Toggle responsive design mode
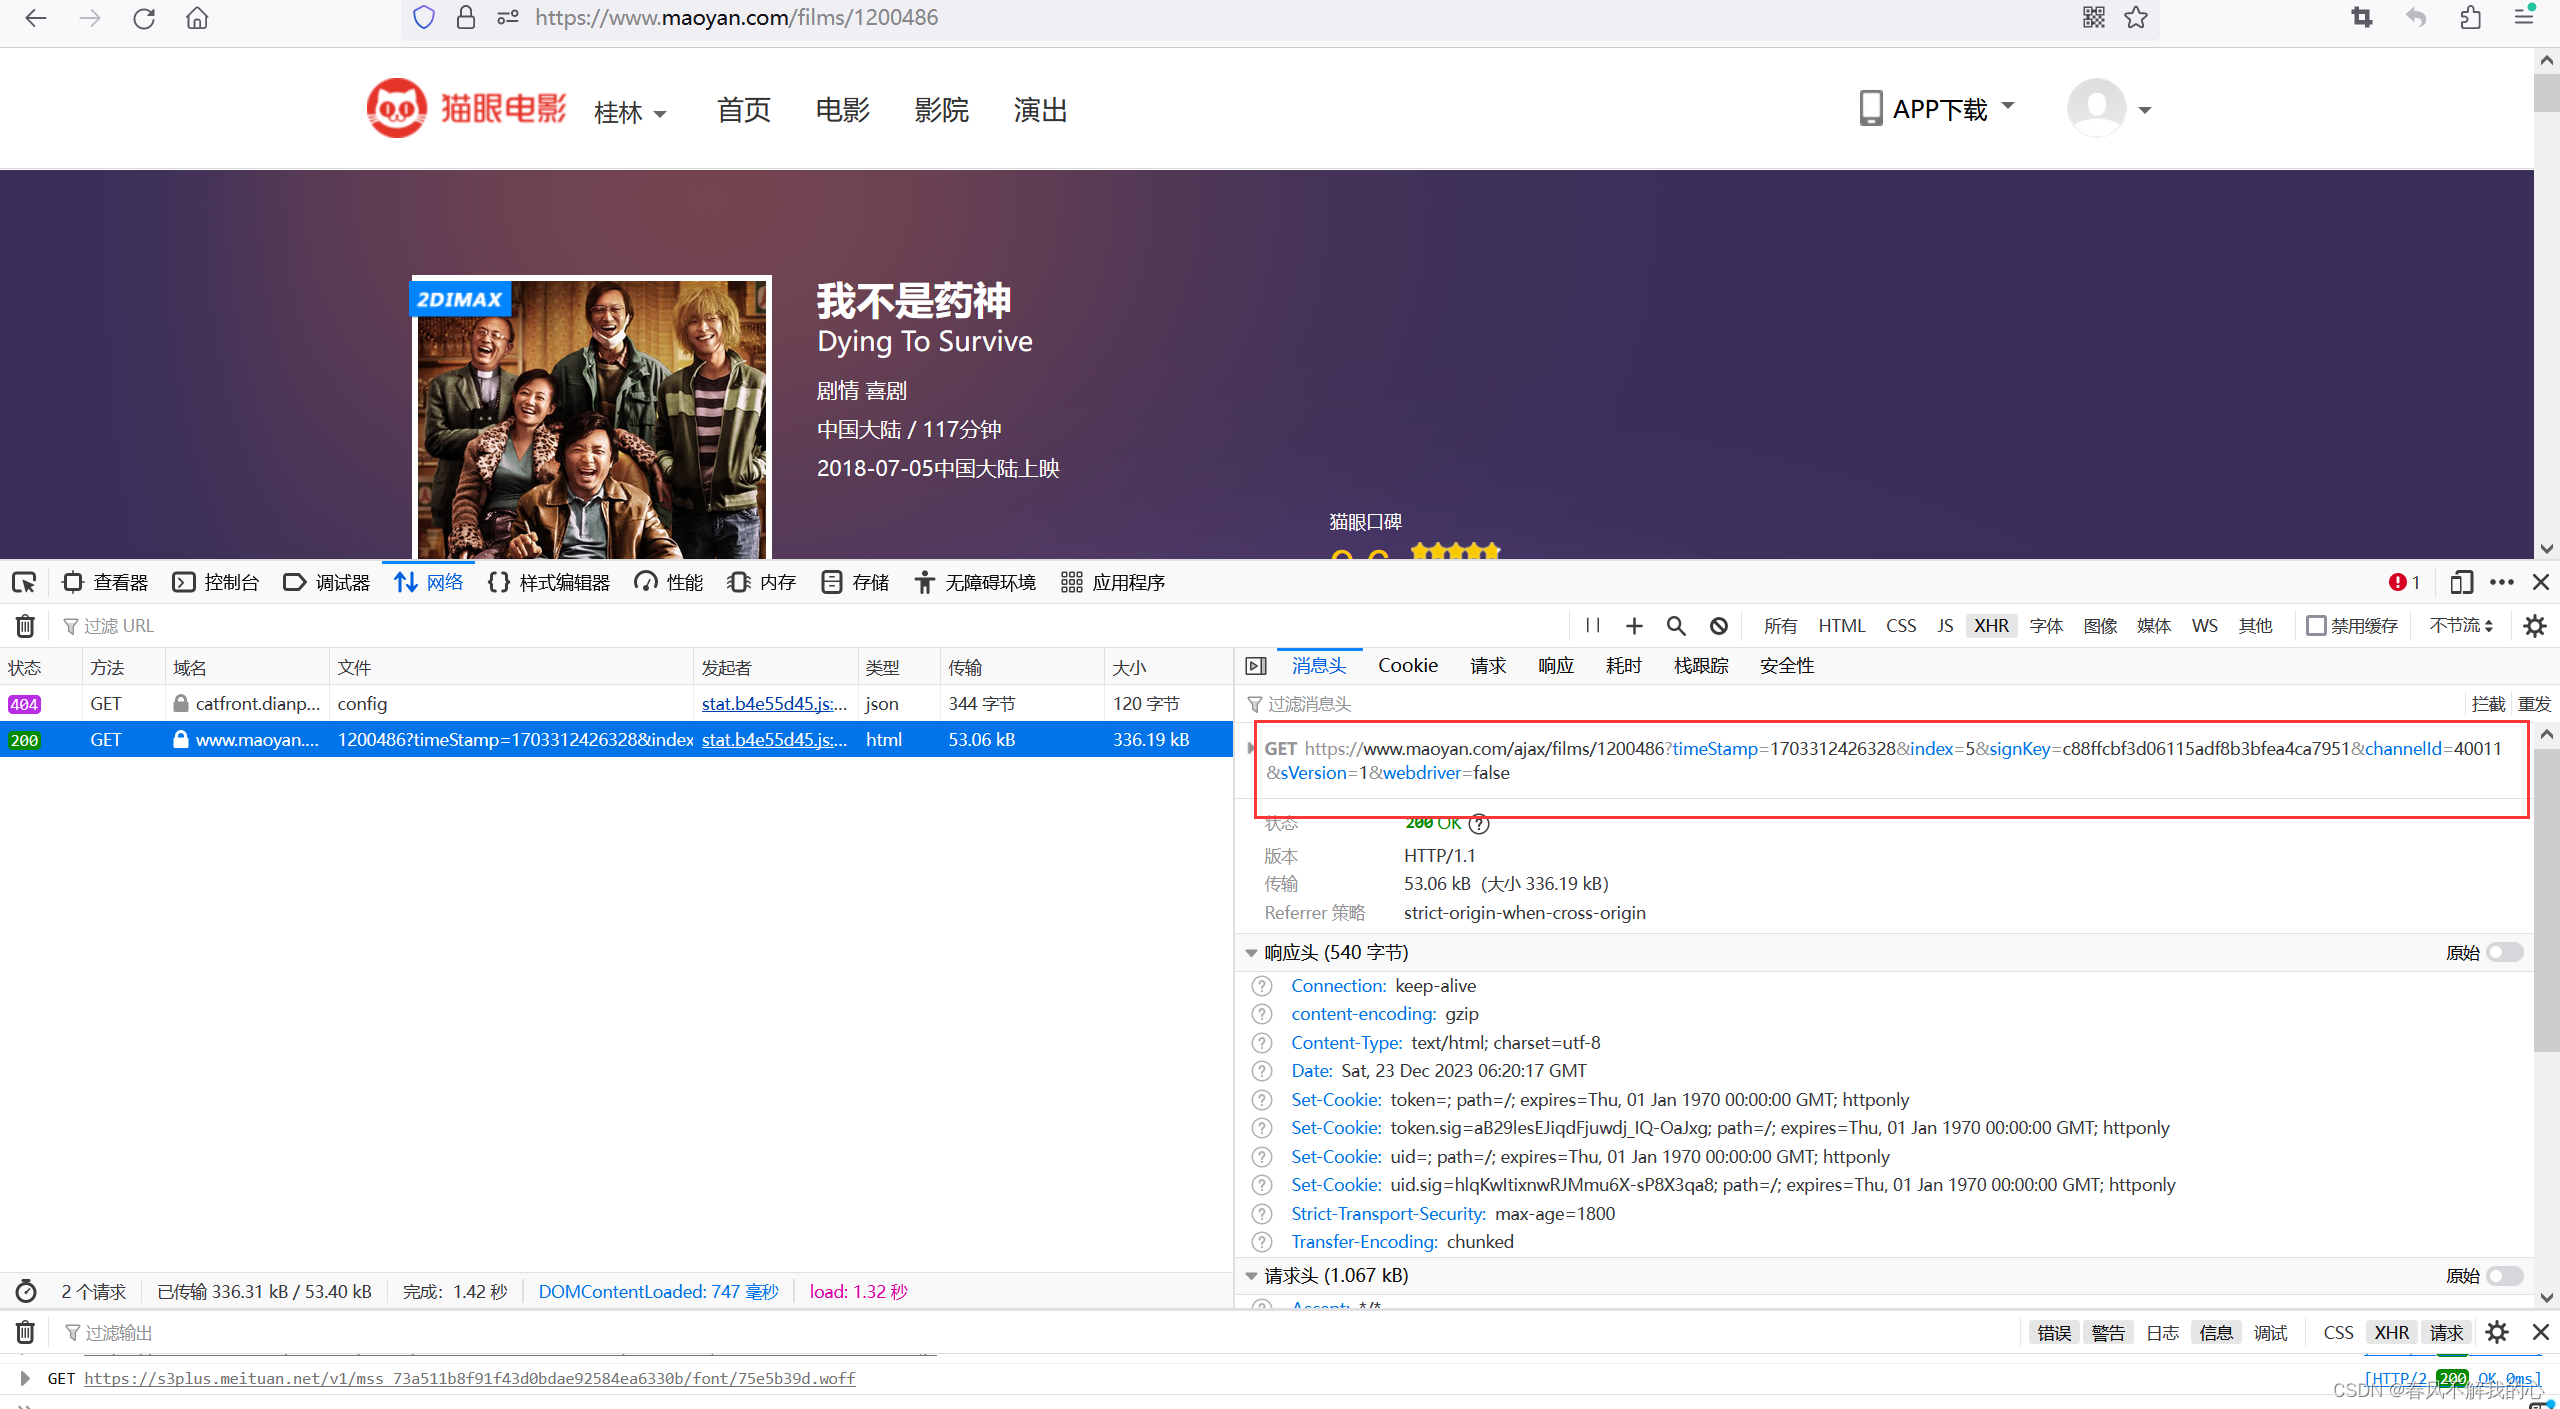 (2462, 582)
